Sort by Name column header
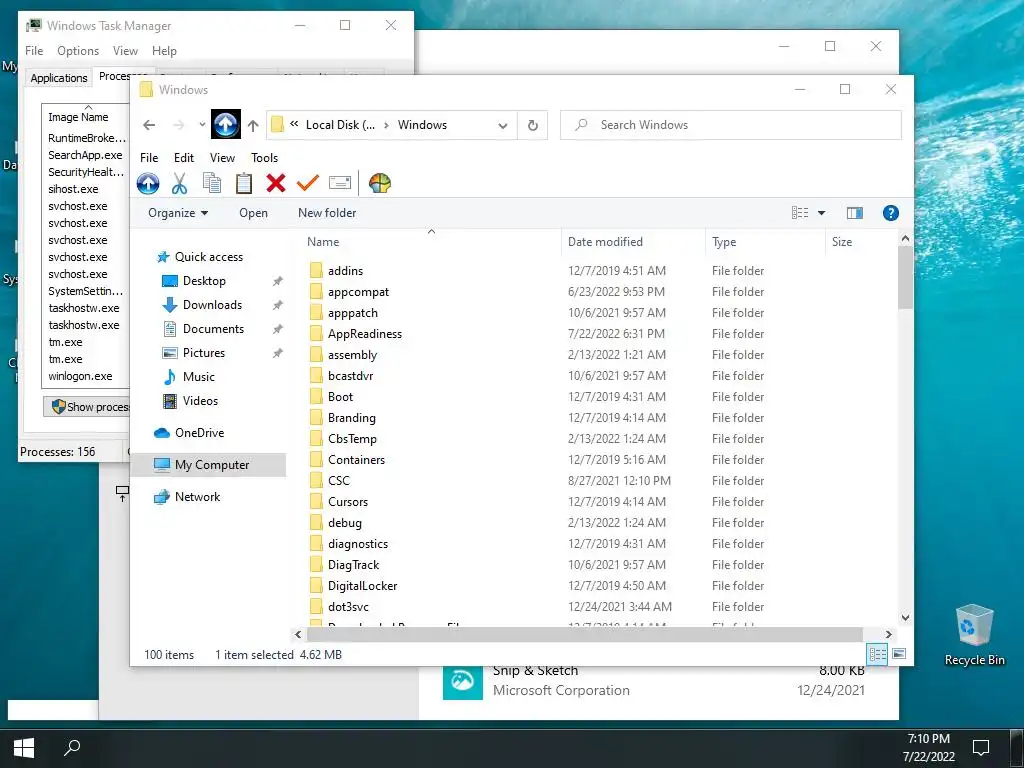The image size is (1024, 768). [431, 242]
